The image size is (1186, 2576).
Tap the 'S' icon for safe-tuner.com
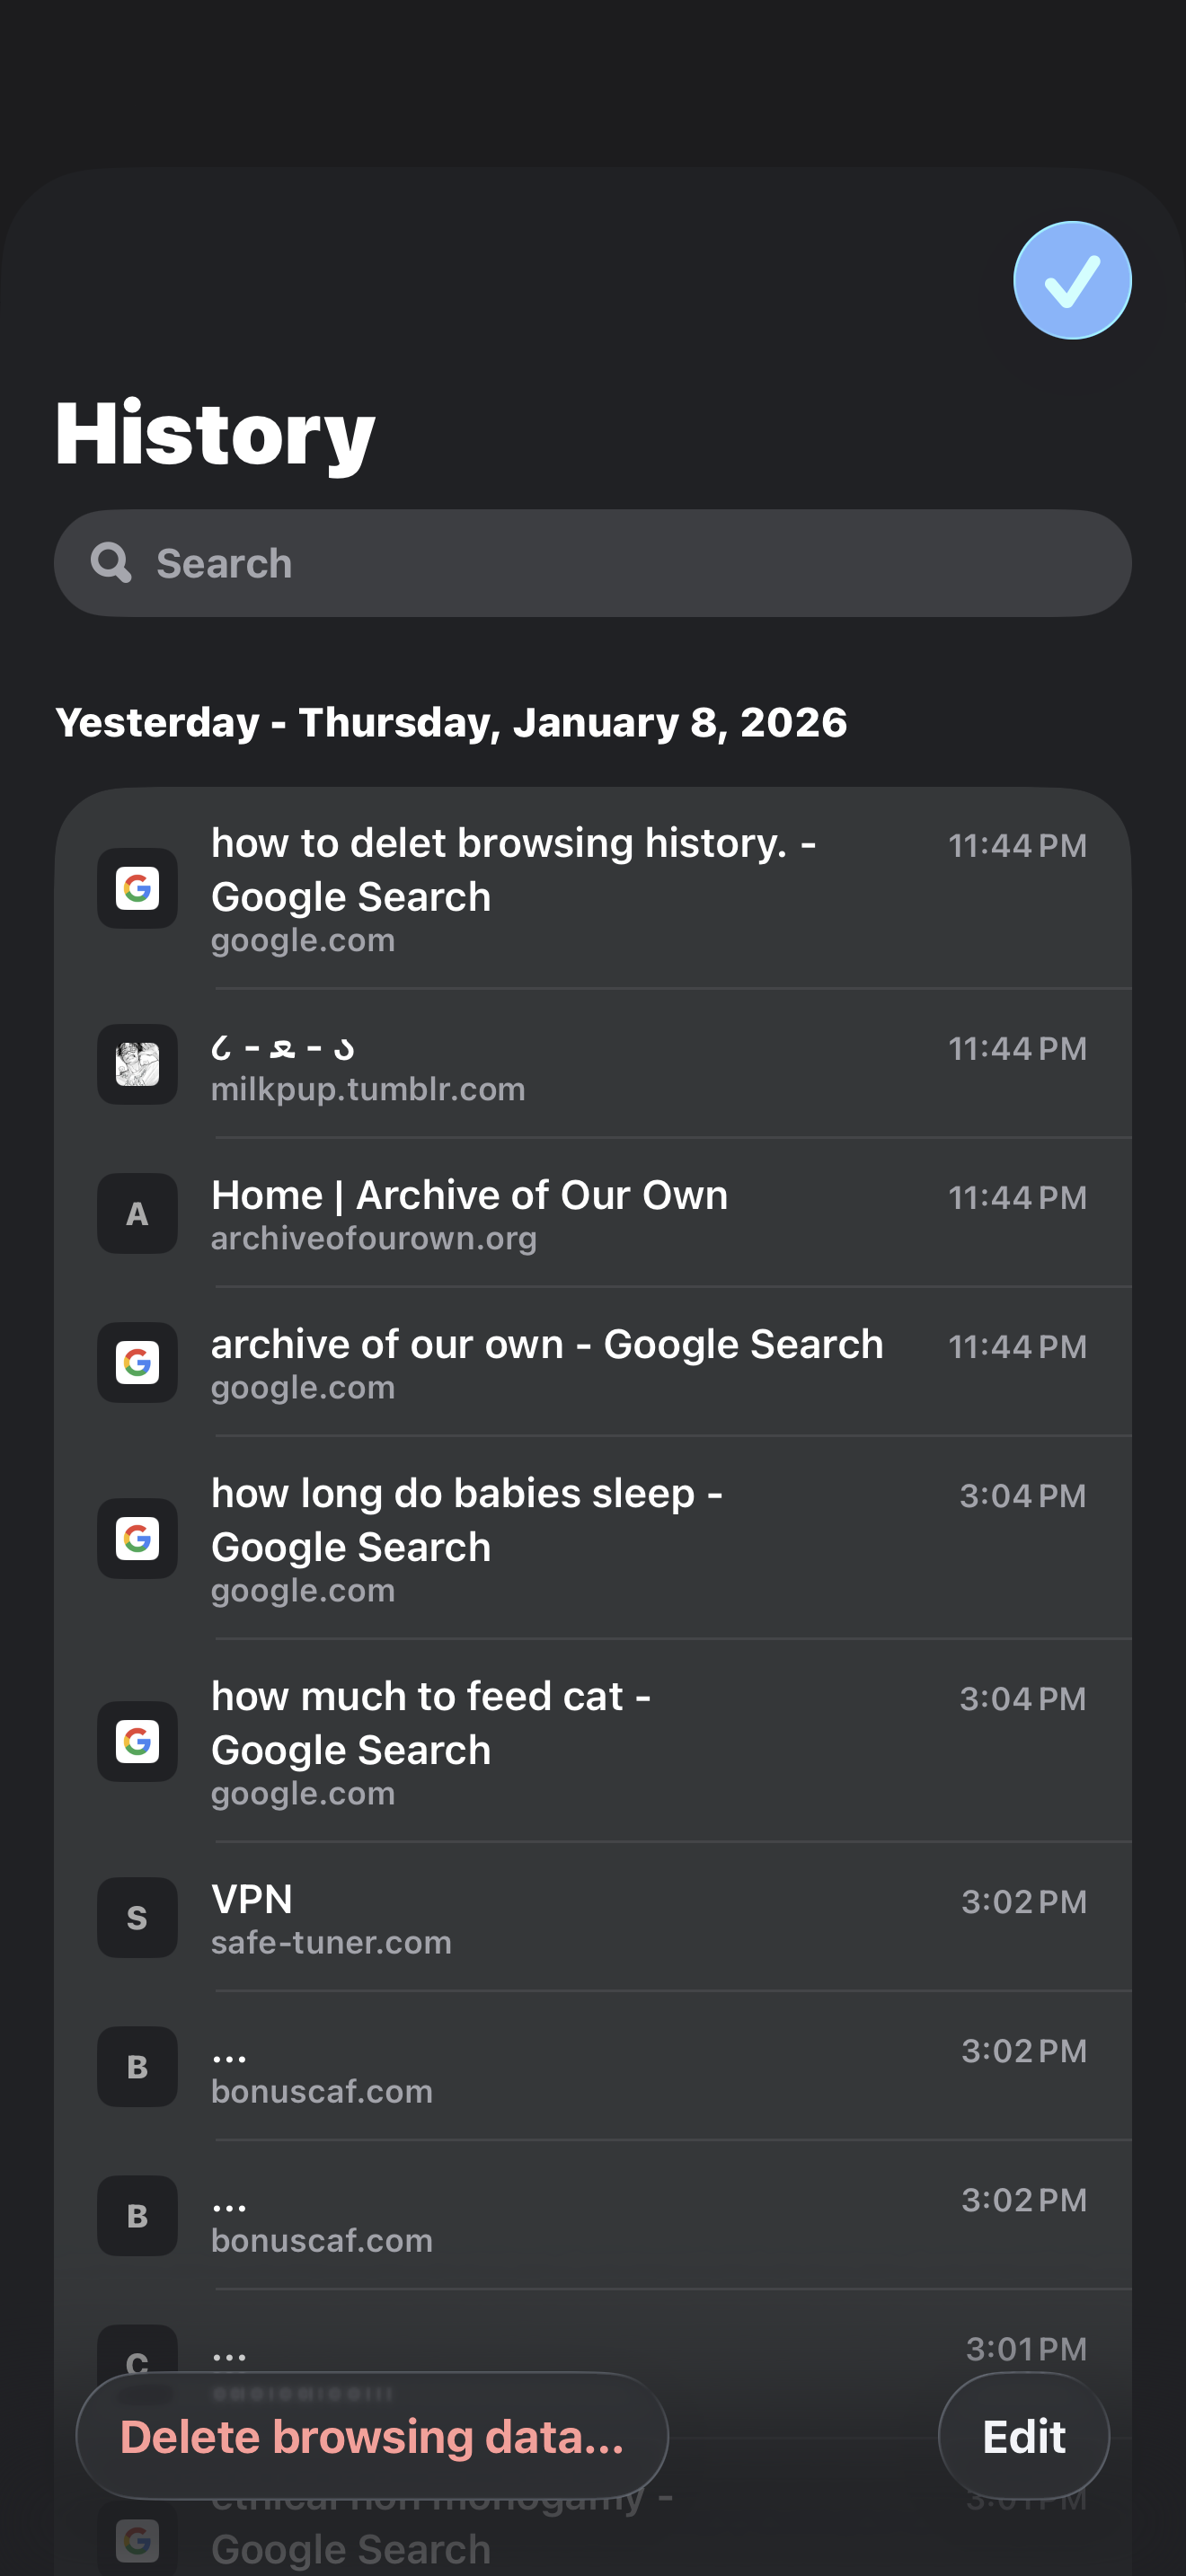pos(137,1917)
